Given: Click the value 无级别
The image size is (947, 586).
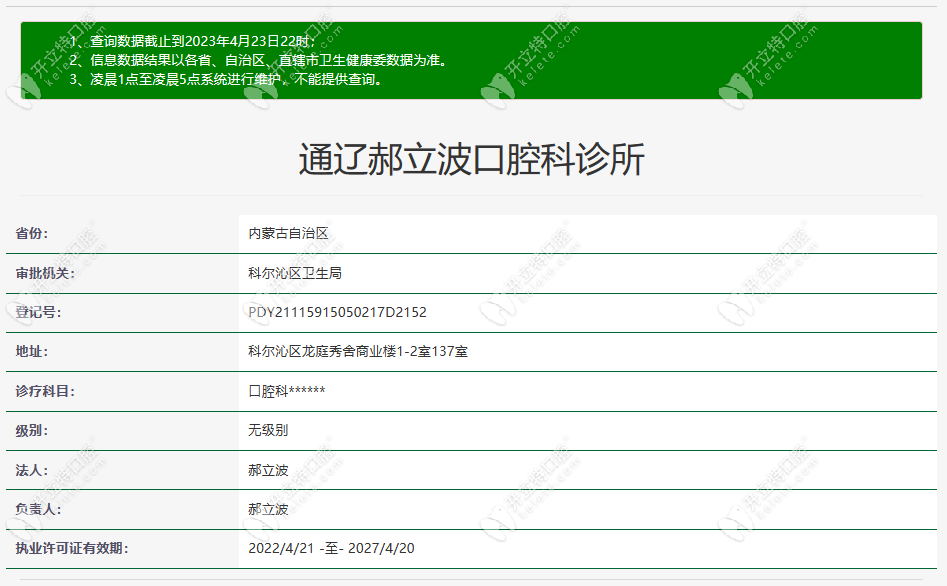Looking at the screenshot, I should (x=268, y=430).
